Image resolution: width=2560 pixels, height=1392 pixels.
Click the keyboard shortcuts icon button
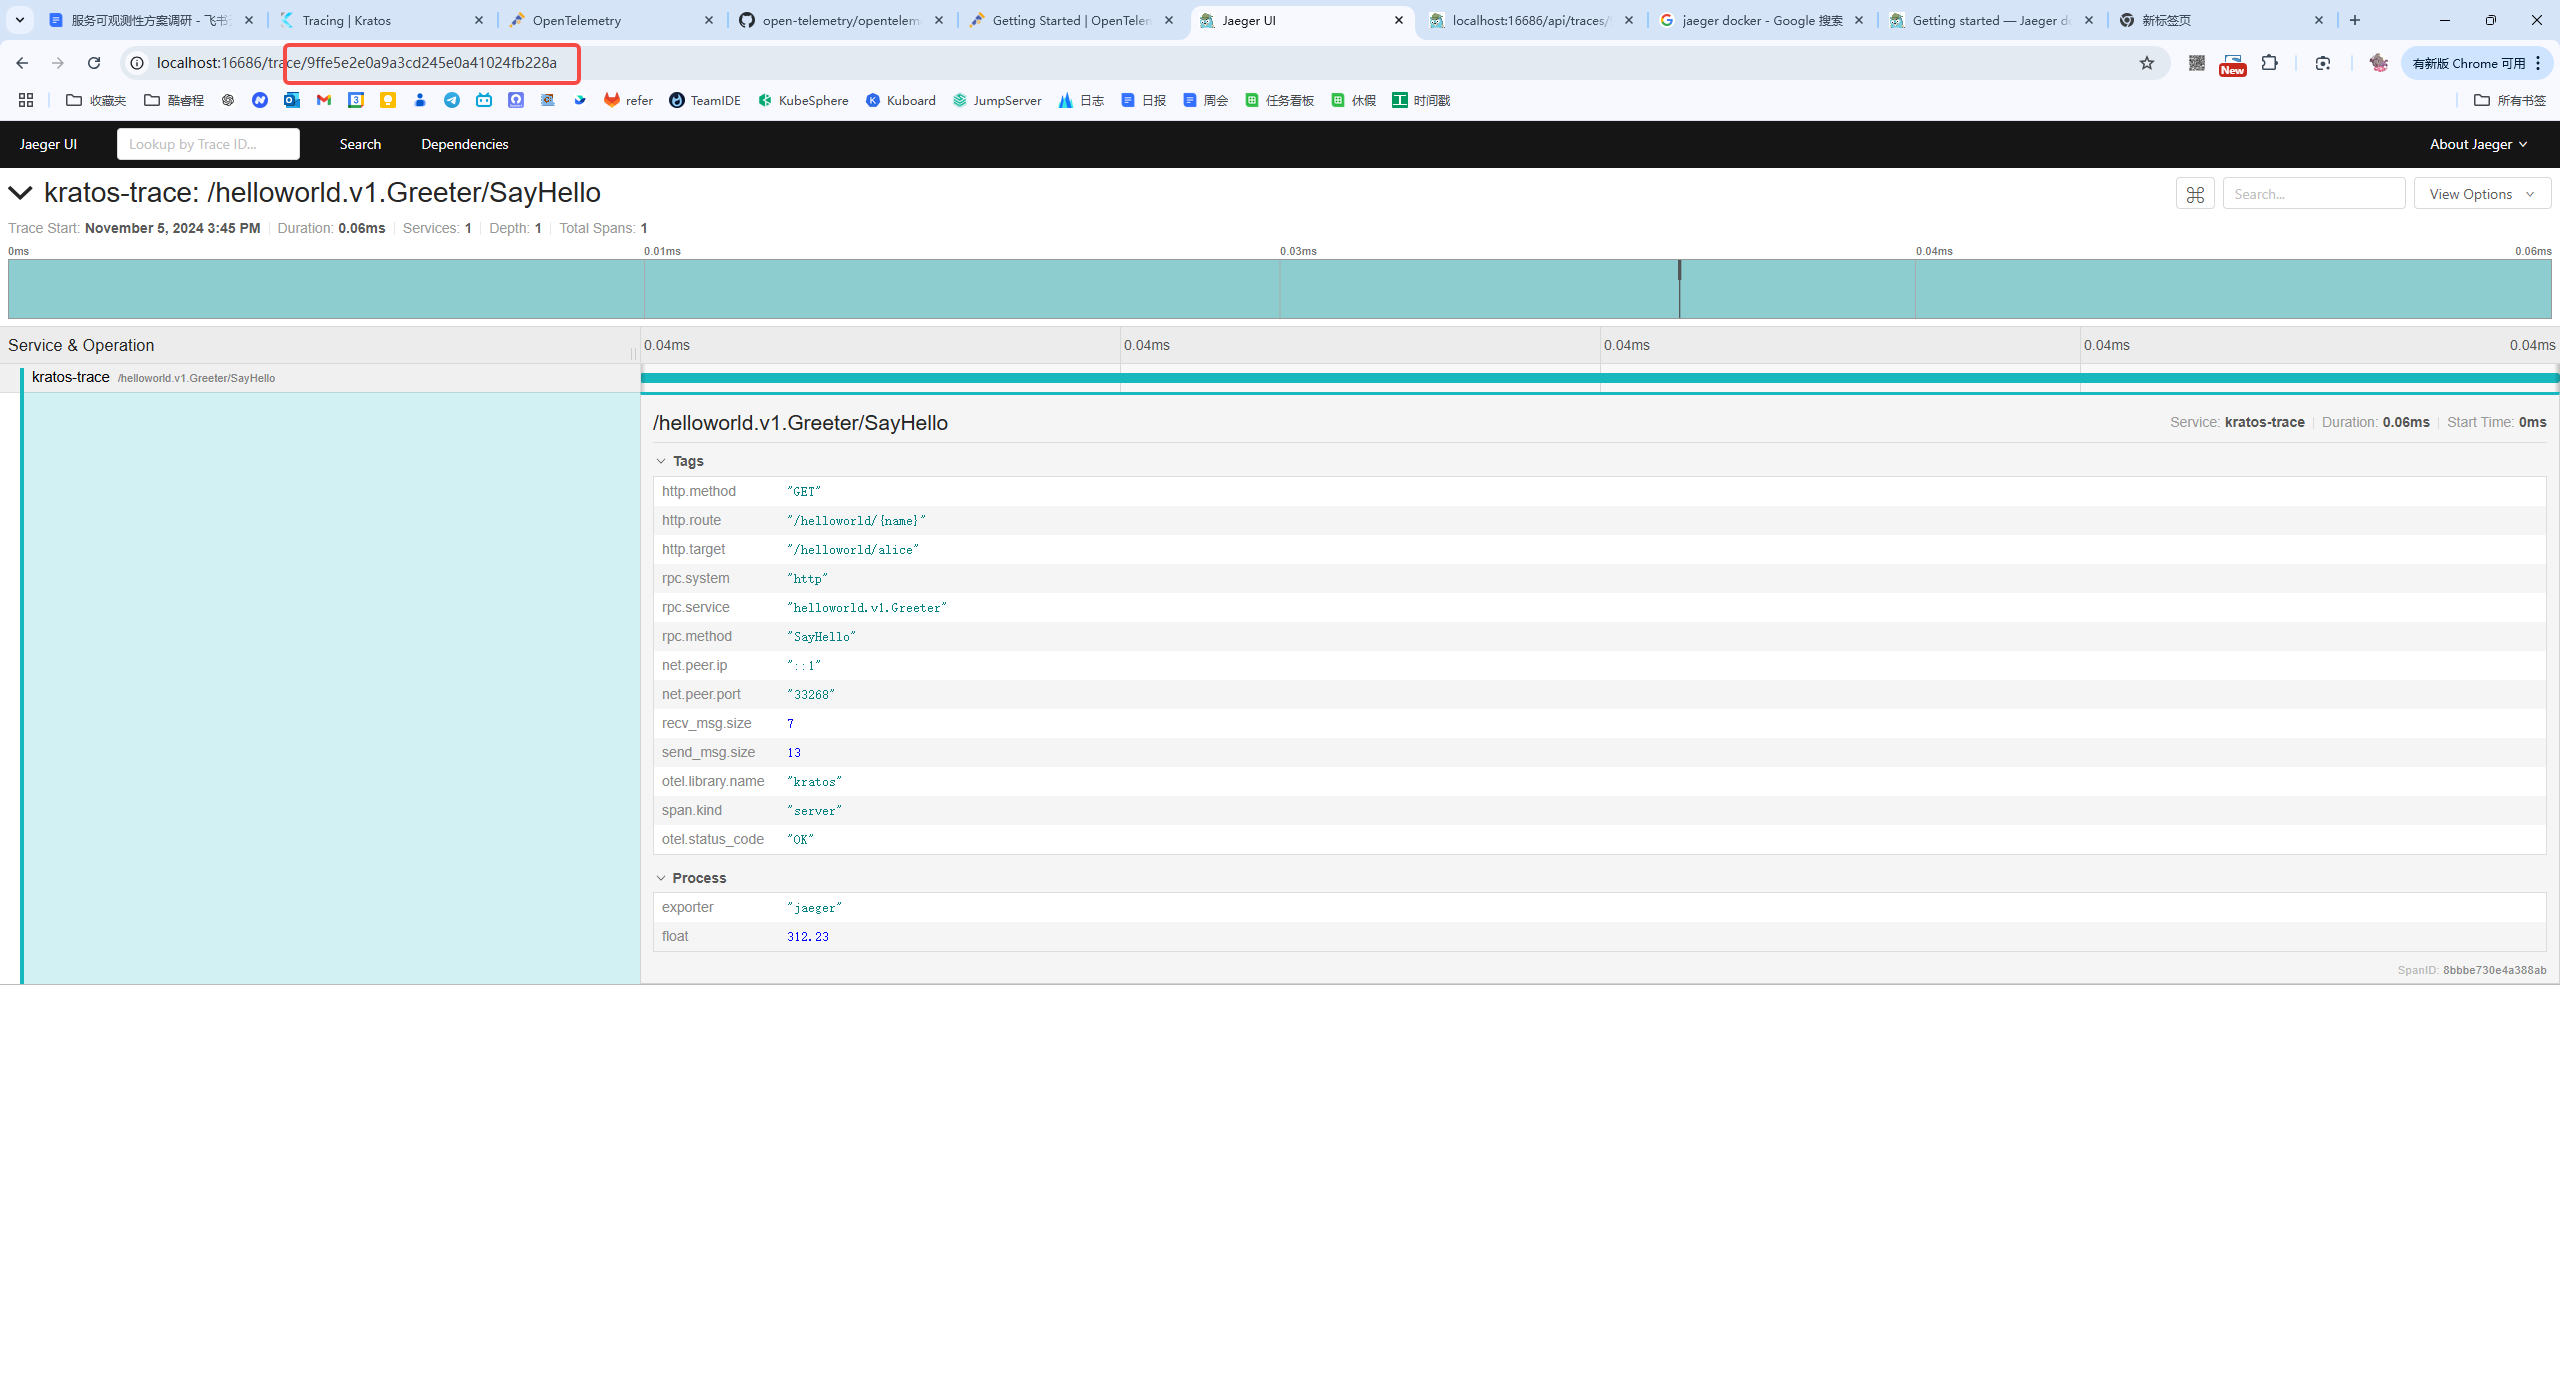click(2195, 194)
